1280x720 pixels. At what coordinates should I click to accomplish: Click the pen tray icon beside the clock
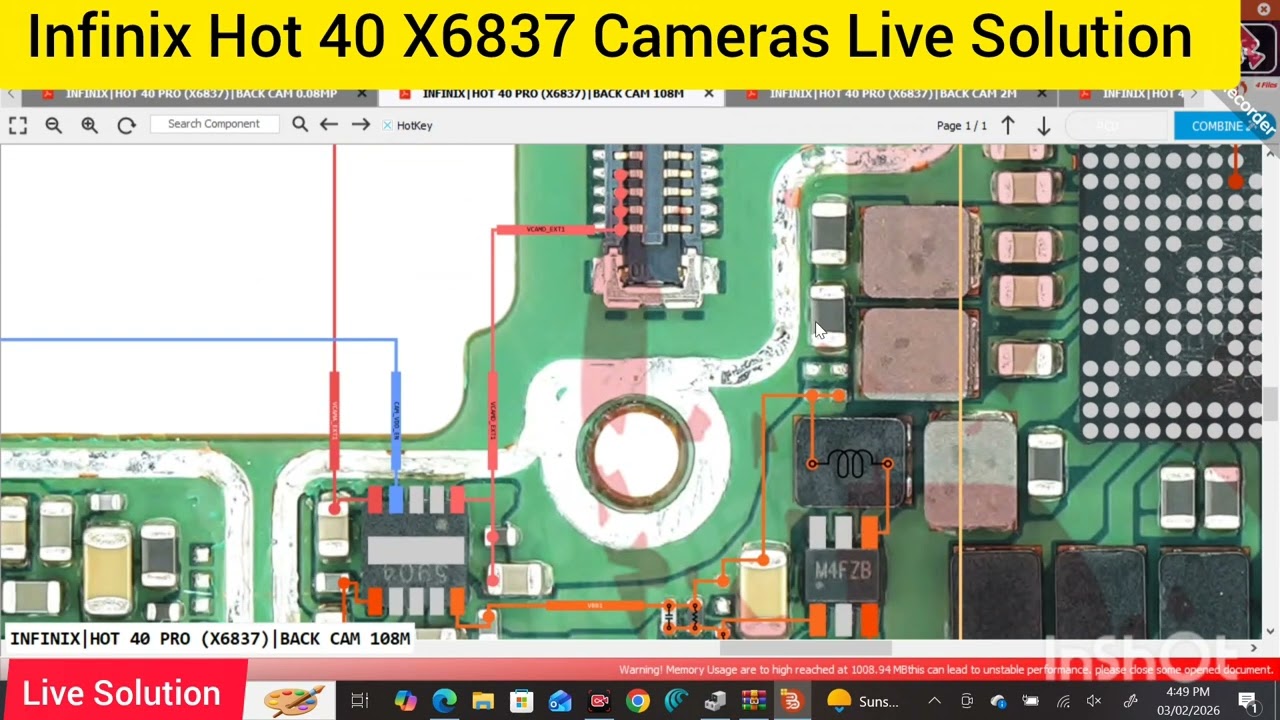click(x=1130, y=701)
